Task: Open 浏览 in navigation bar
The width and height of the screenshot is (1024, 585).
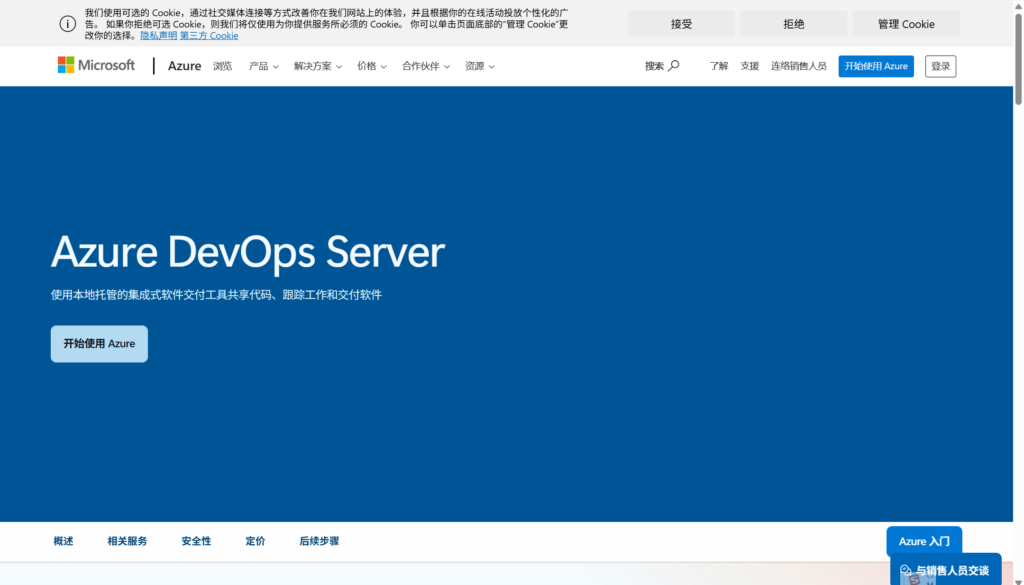Action: 223,66
